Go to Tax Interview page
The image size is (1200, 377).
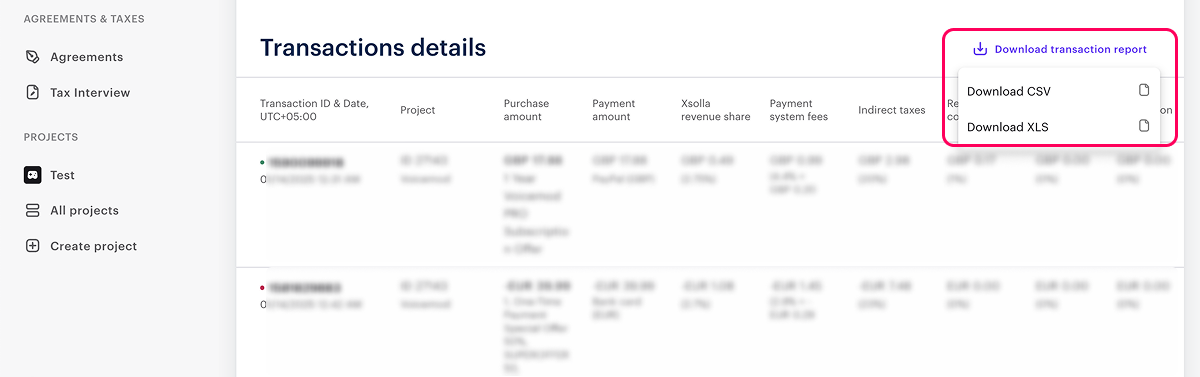pos(90,92)
